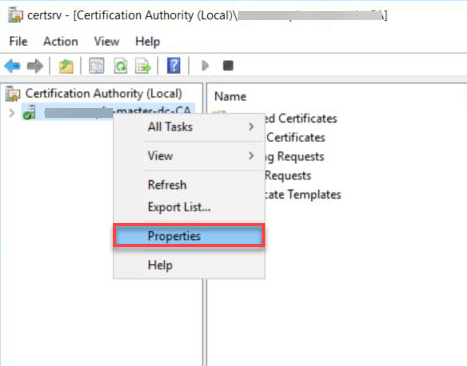
Task: Click the Certification Authority (Local) root icon
Action: tap(13, 94)
